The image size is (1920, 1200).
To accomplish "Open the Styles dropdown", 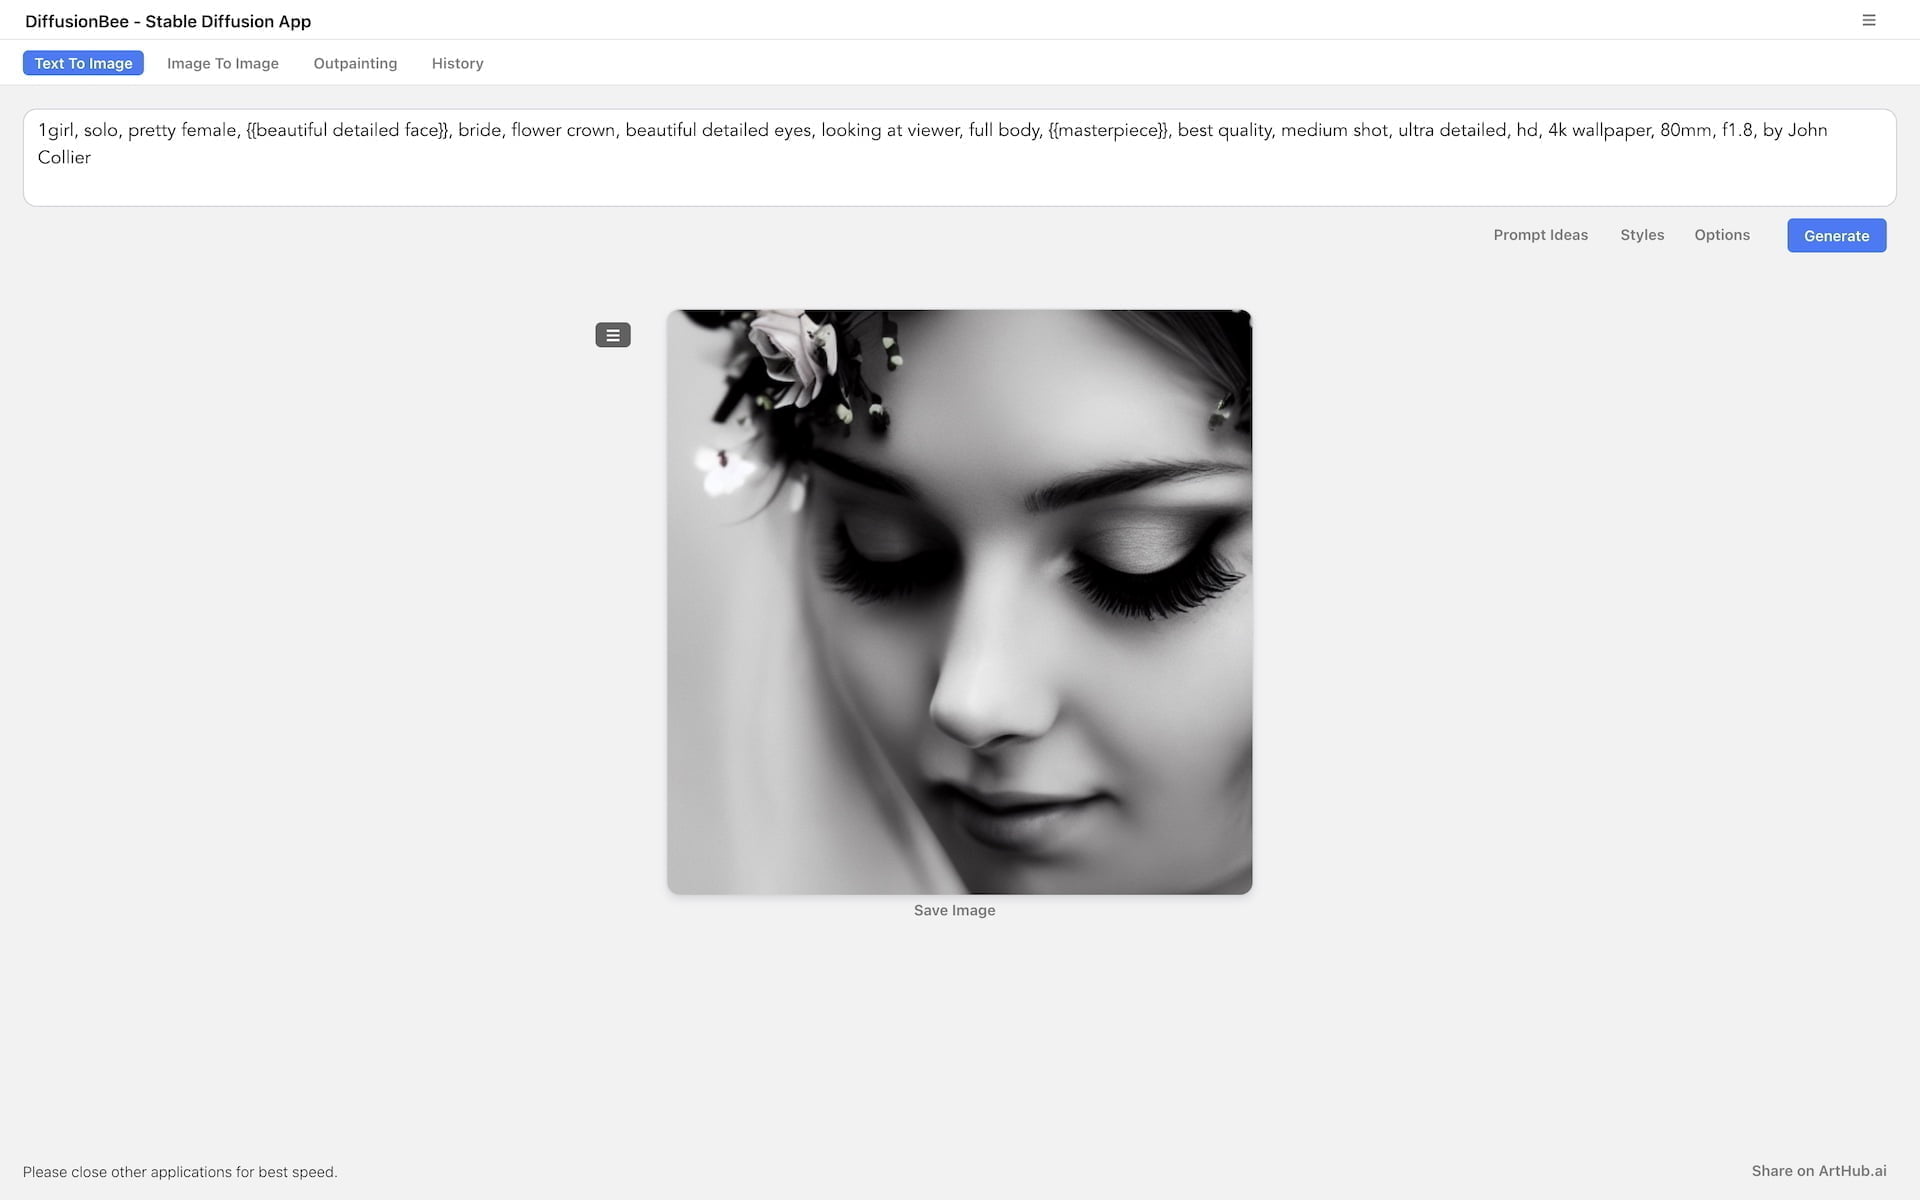I will click(1641, 235).
